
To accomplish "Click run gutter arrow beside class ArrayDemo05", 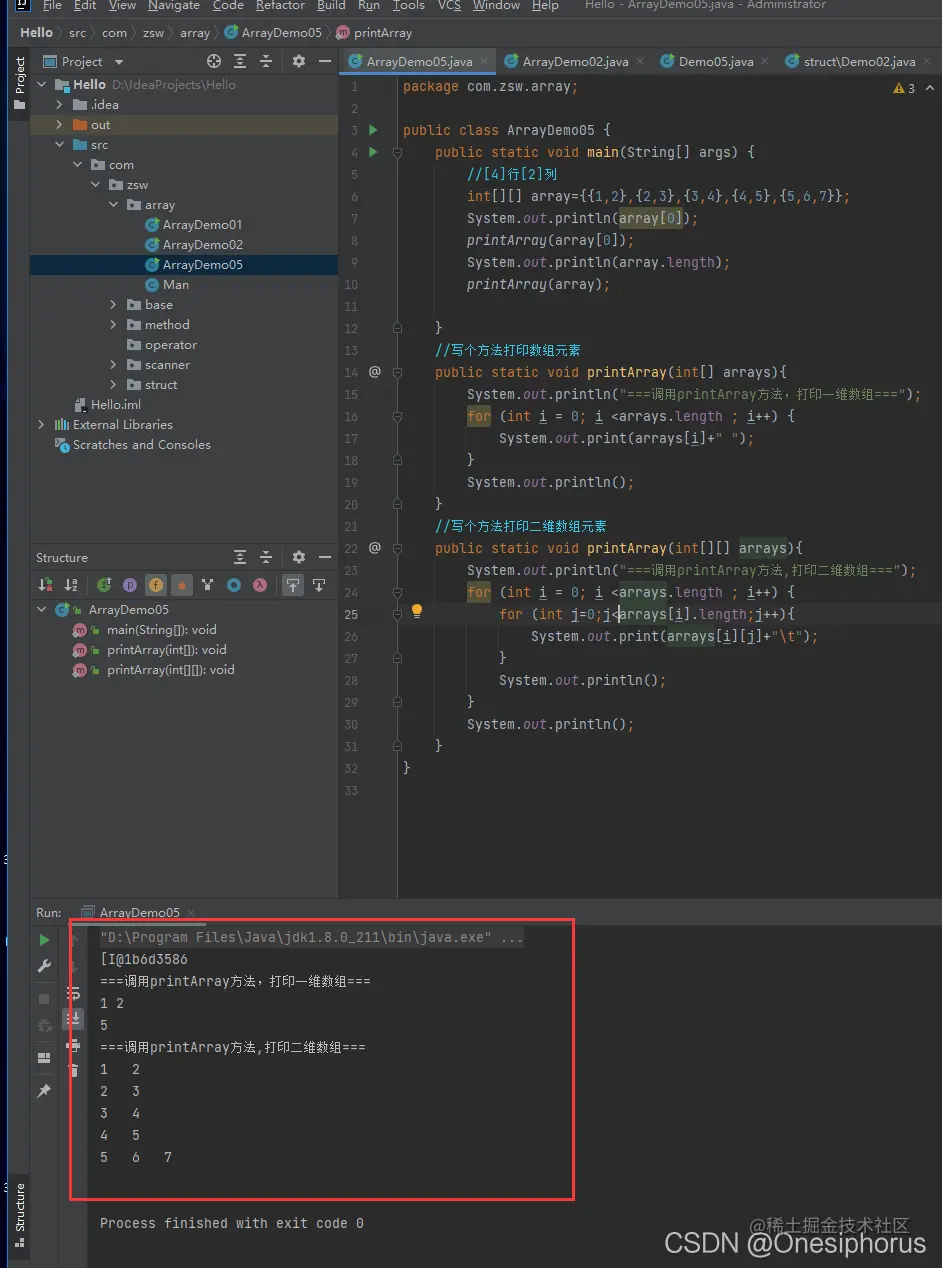I will point(373,130).
